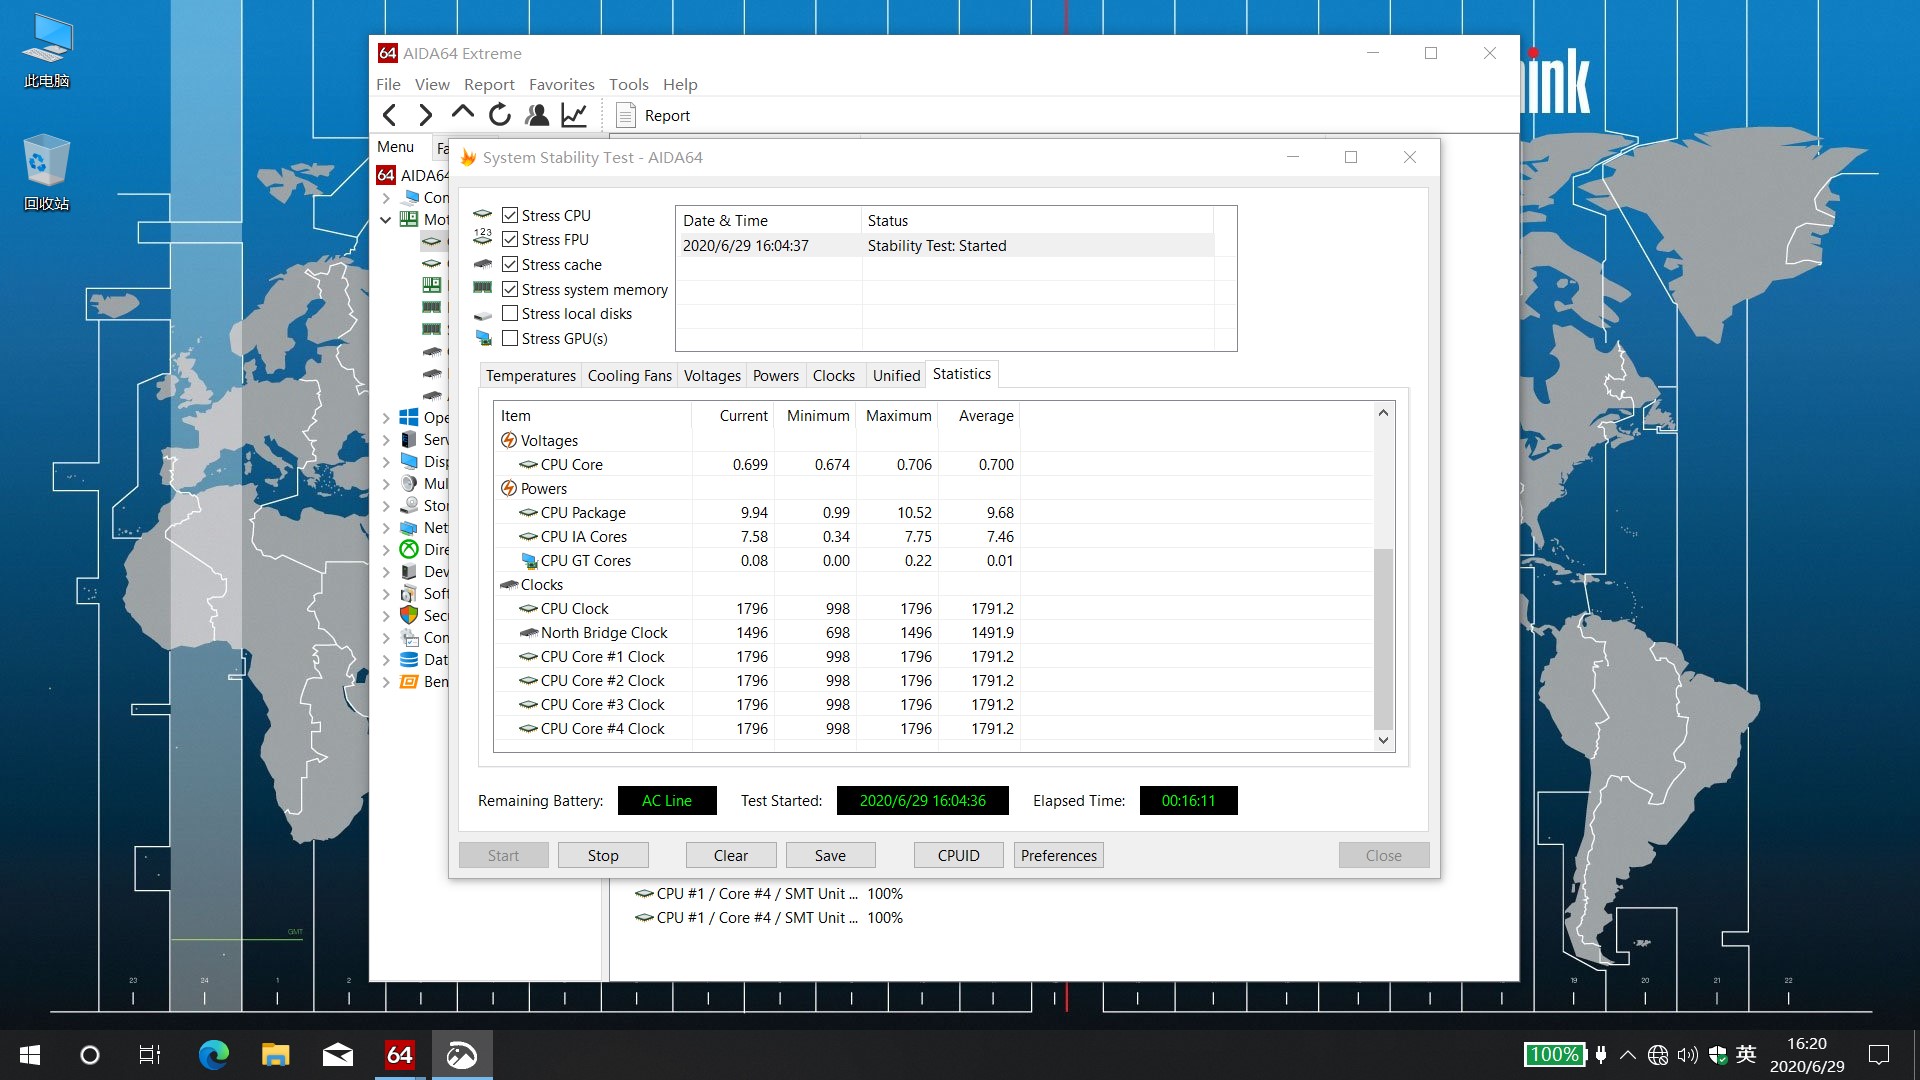Screen dimensions: 1920x1080
Task: Open the View menu
Action: (x=432, y=84)
